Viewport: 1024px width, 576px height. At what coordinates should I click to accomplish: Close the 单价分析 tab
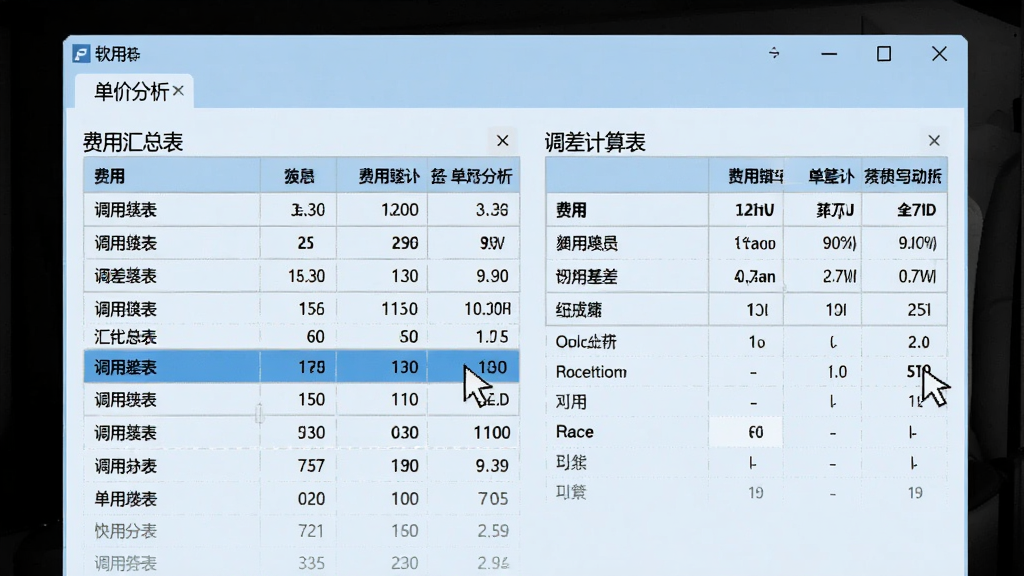tap(178, 91)
